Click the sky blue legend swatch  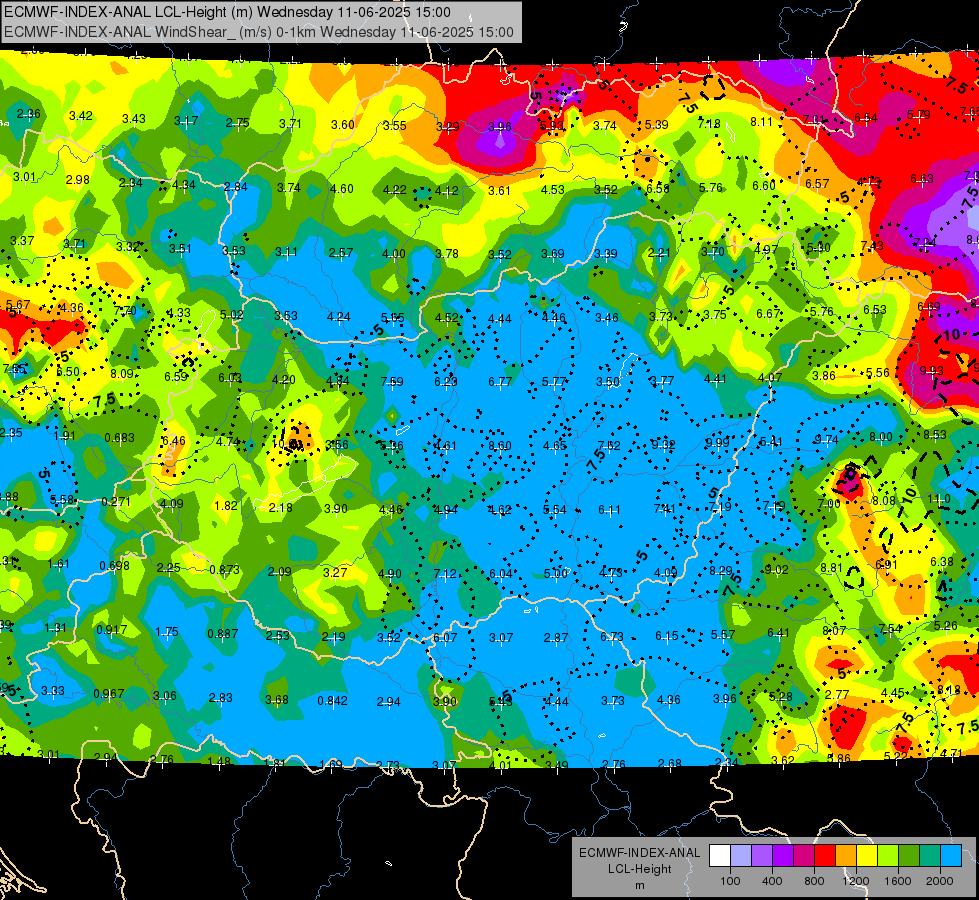pyautogui.click(x=951, y=856)
